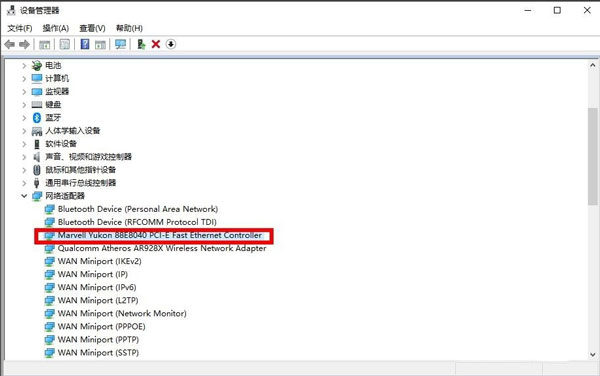The image size is (600, 376).
Task: Click the Forward arrow toolbar icon
Action: 24,44
